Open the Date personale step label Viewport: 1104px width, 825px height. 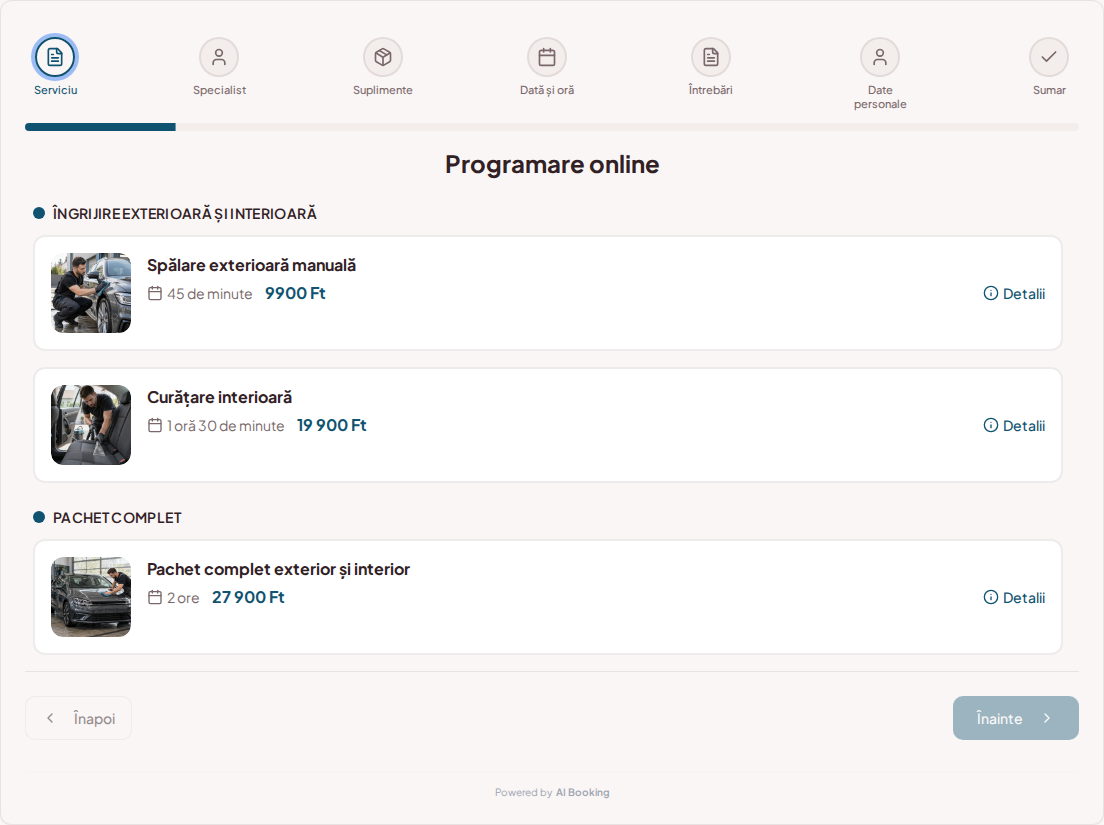[880, 97]
